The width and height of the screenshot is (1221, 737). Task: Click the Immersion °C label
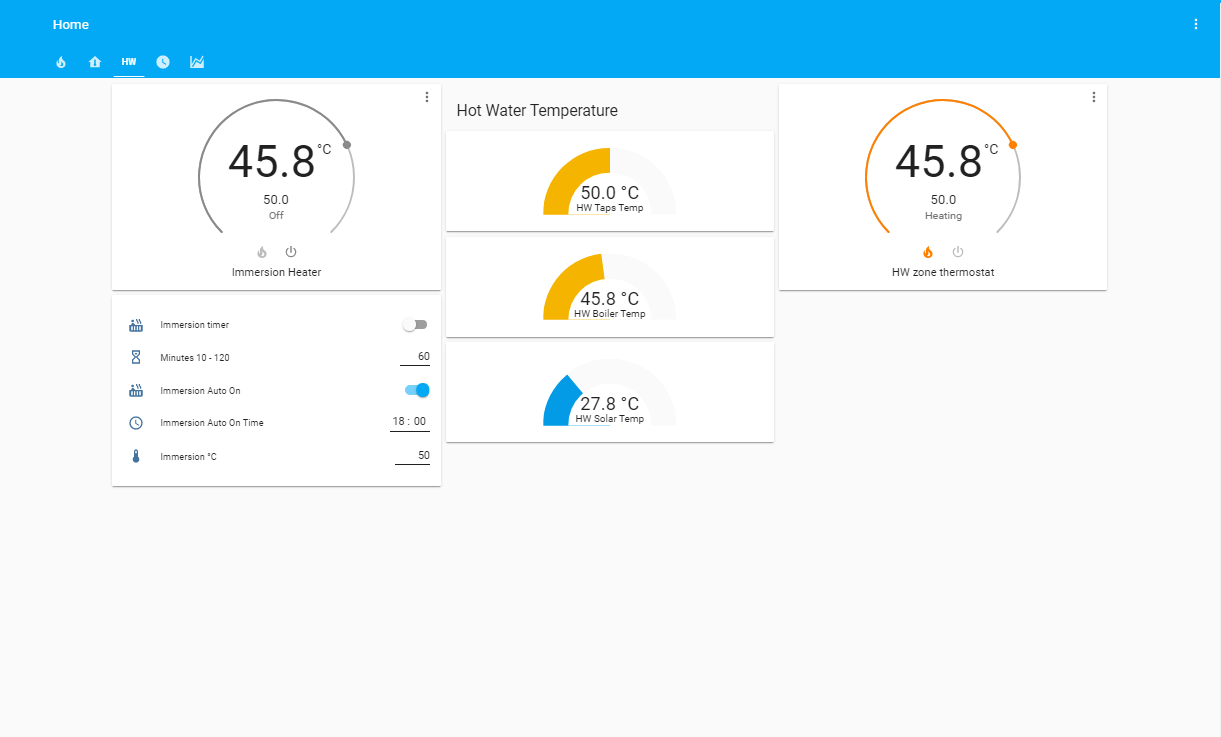click(x=188, y=457)
